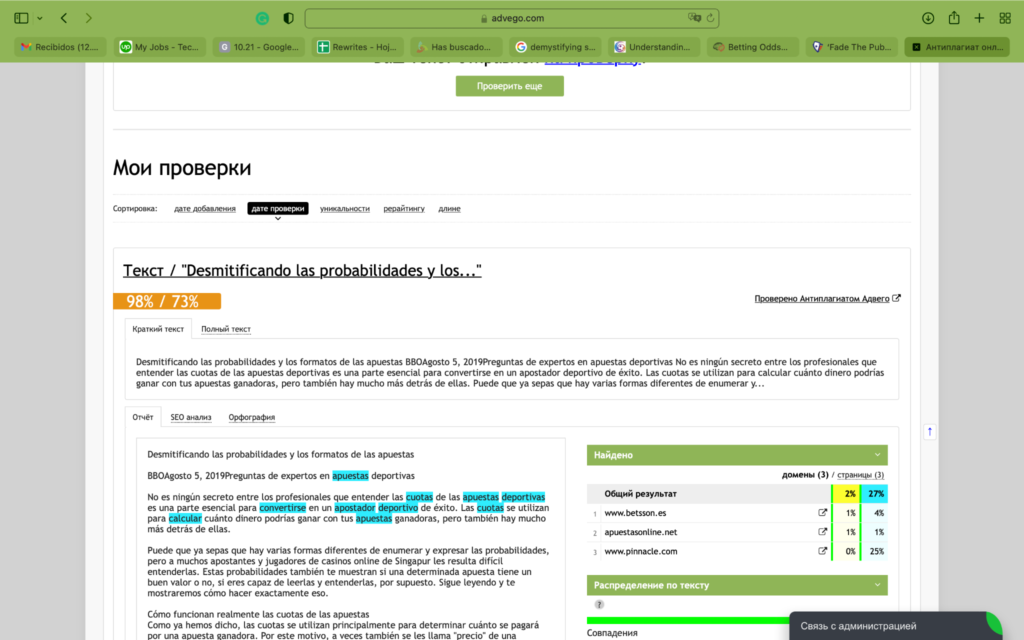Sort checks by уникальности

pyautogui.click(x=345, y=209)
